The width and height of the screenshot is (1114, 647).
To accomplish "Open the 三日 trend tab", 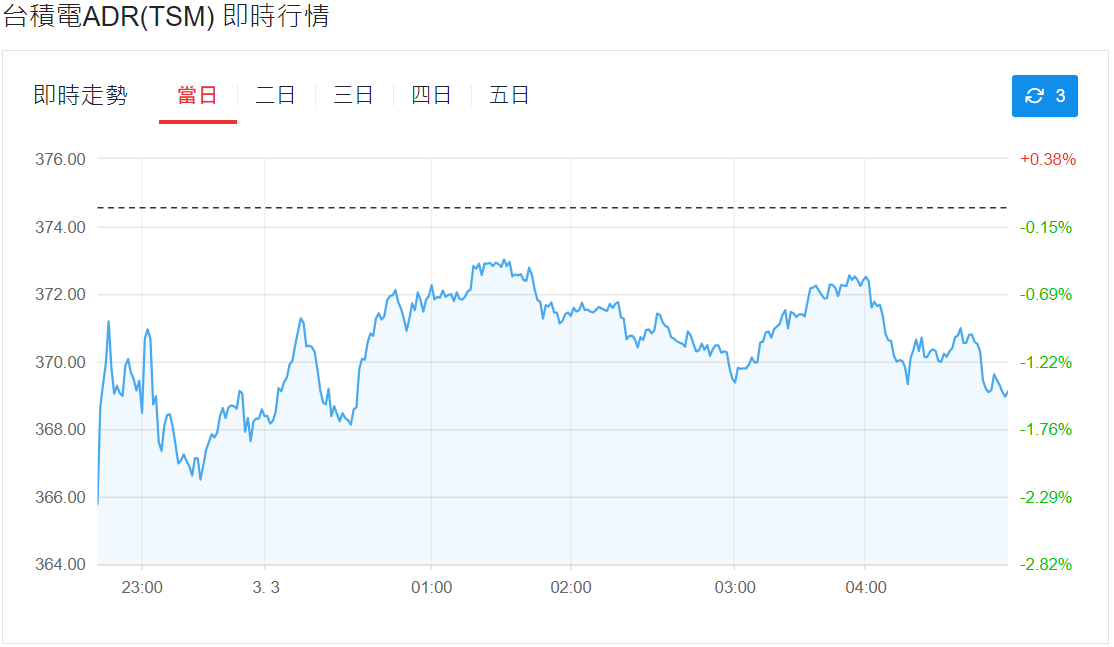I will [x=353, y=96].
